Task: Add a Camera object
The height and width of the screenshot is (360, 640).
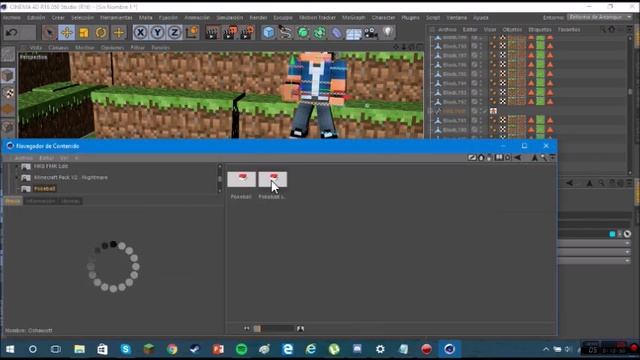Action: click(x=371, y=33)
